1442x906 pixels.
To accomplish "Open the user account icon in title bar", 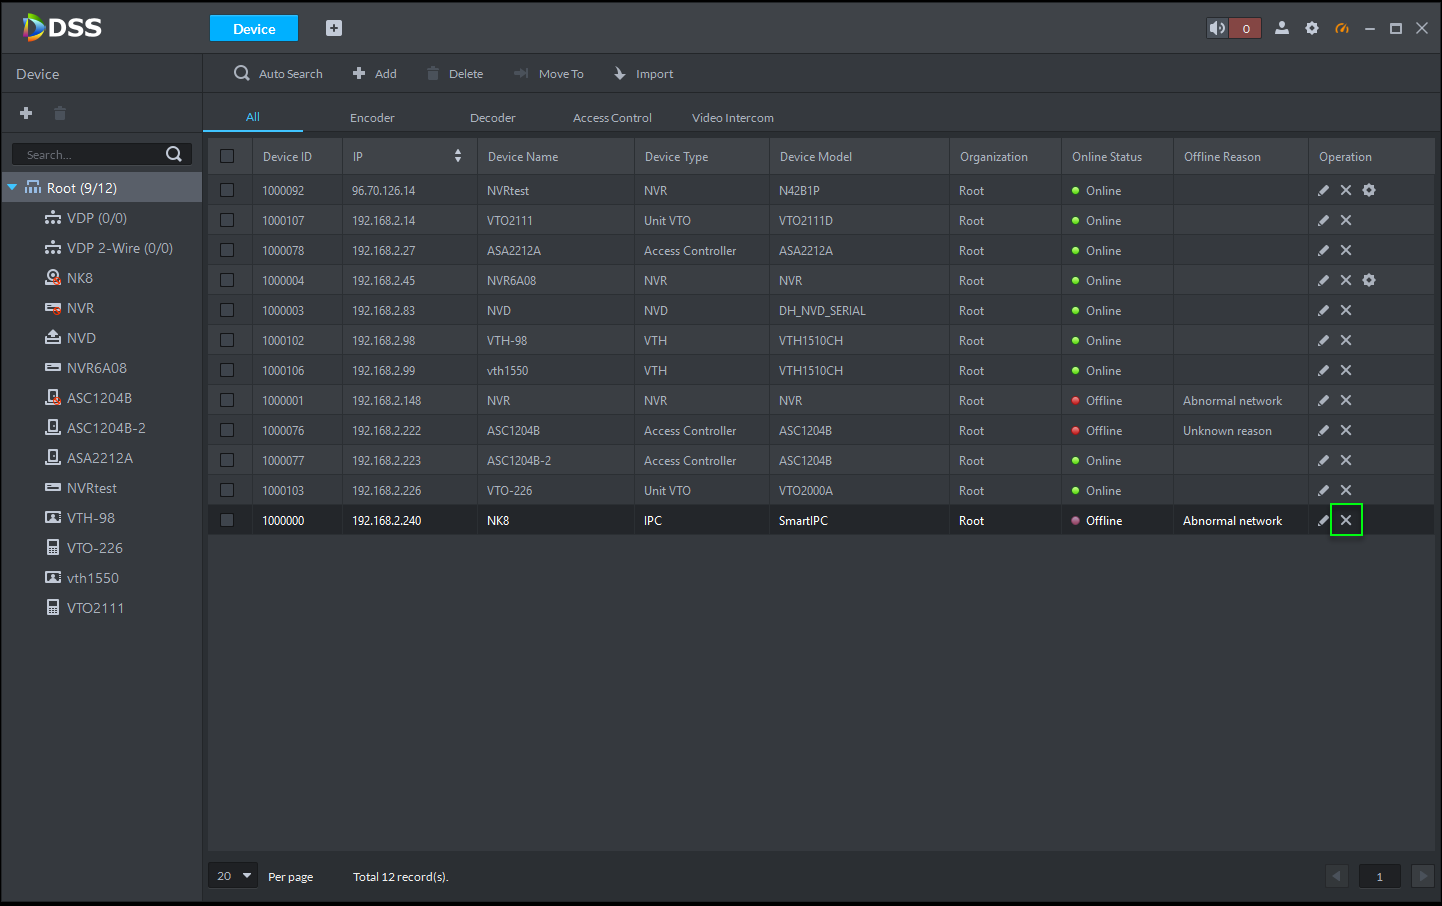I will (x=1281, y=28).
